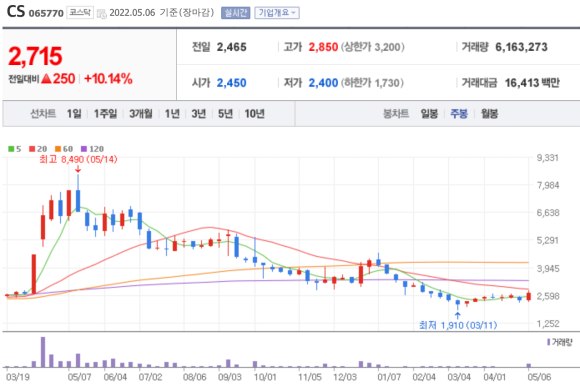
Task: Click the 05/06 date label on x-axis
Action: click(539, 377)
